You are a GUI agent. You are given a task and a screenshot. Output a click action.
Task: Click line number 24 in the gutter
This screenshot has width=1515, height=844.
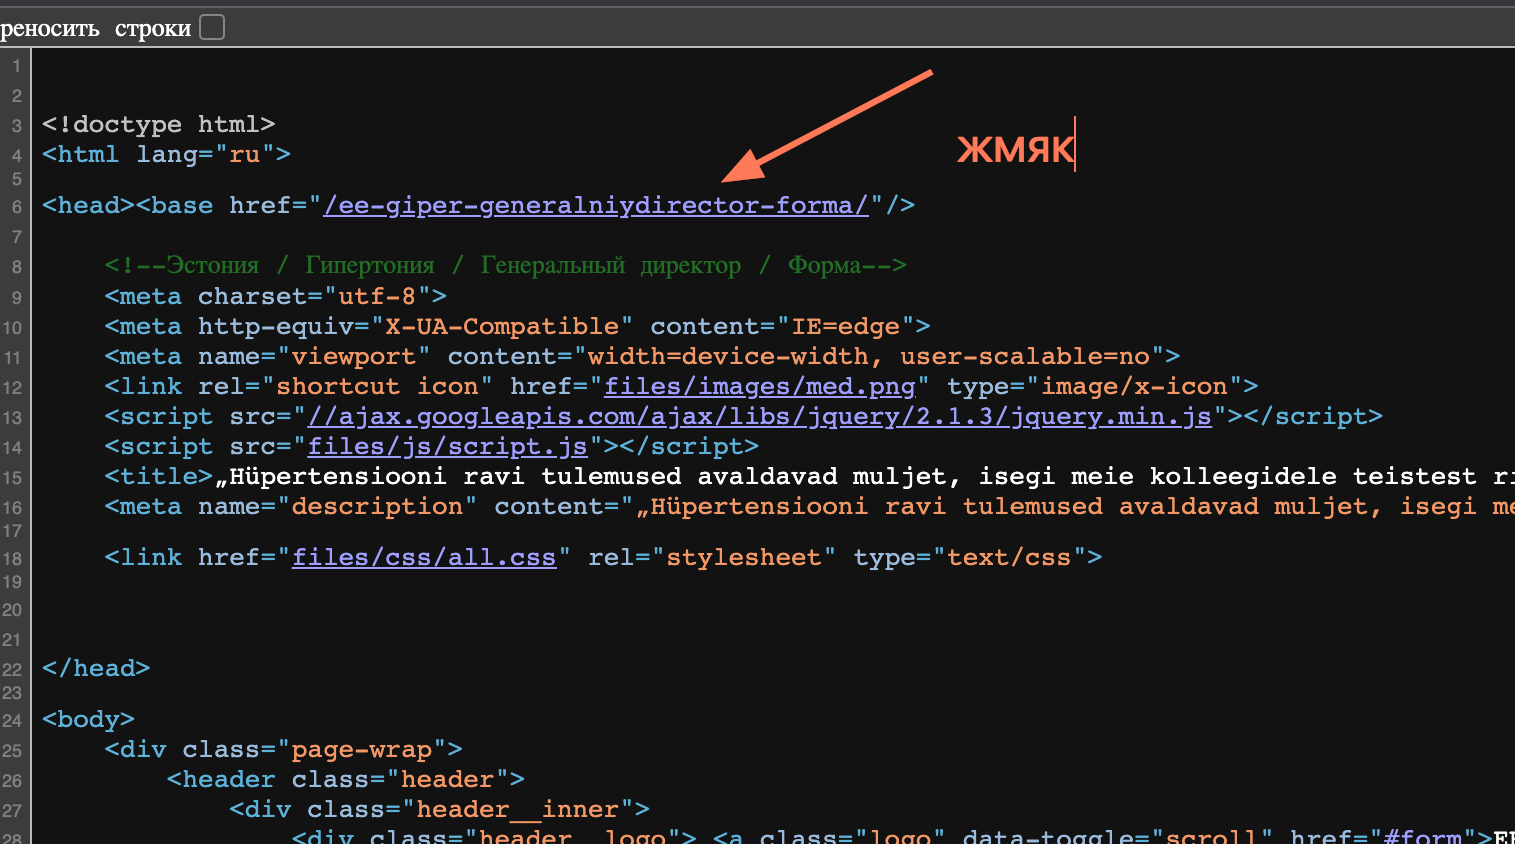point(12,721)
